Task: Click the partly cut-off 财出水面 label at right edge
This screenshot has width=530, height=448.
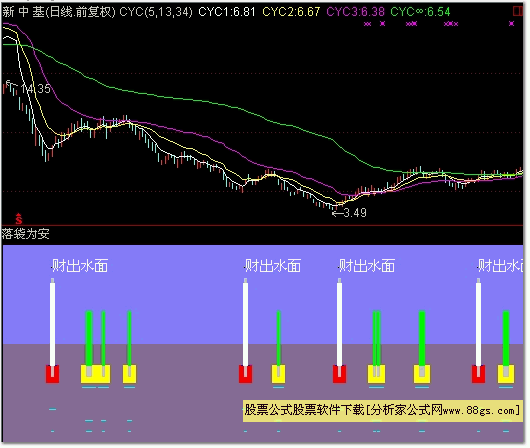Action: [x=501, y=265]
